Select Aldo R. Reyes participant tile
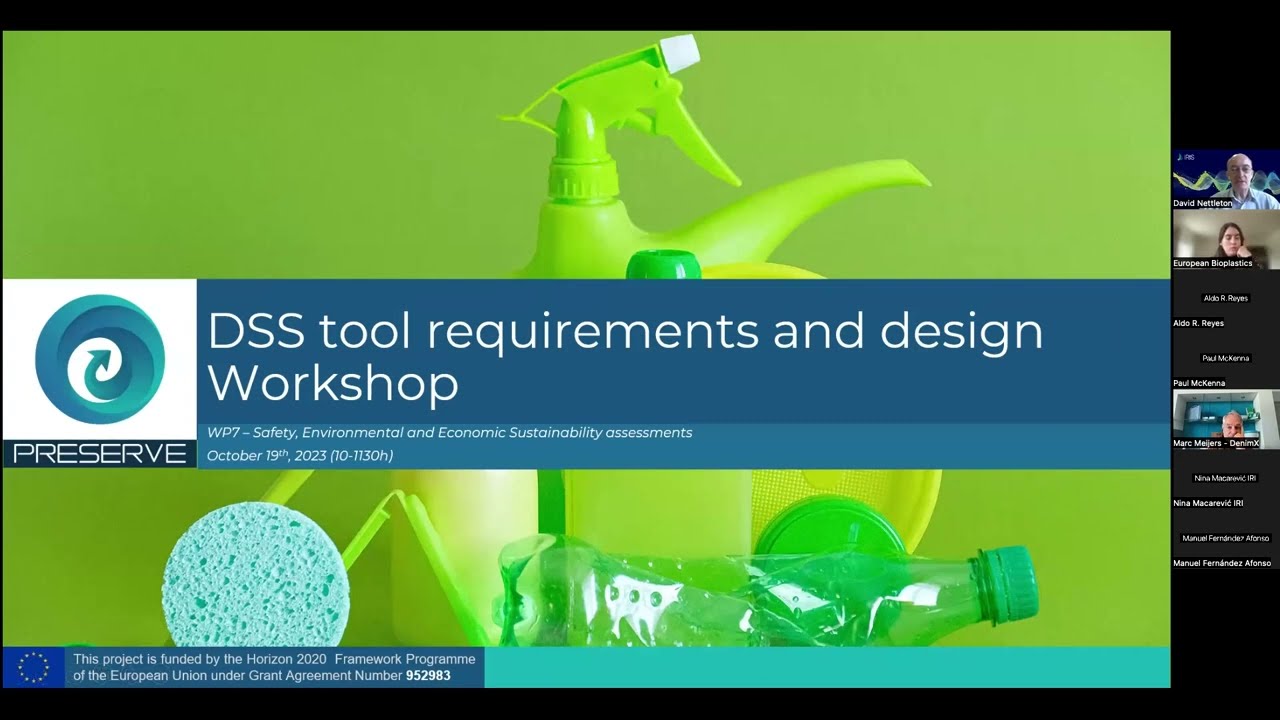This screenshot has height=720, width=1280. coord(1226,299)
